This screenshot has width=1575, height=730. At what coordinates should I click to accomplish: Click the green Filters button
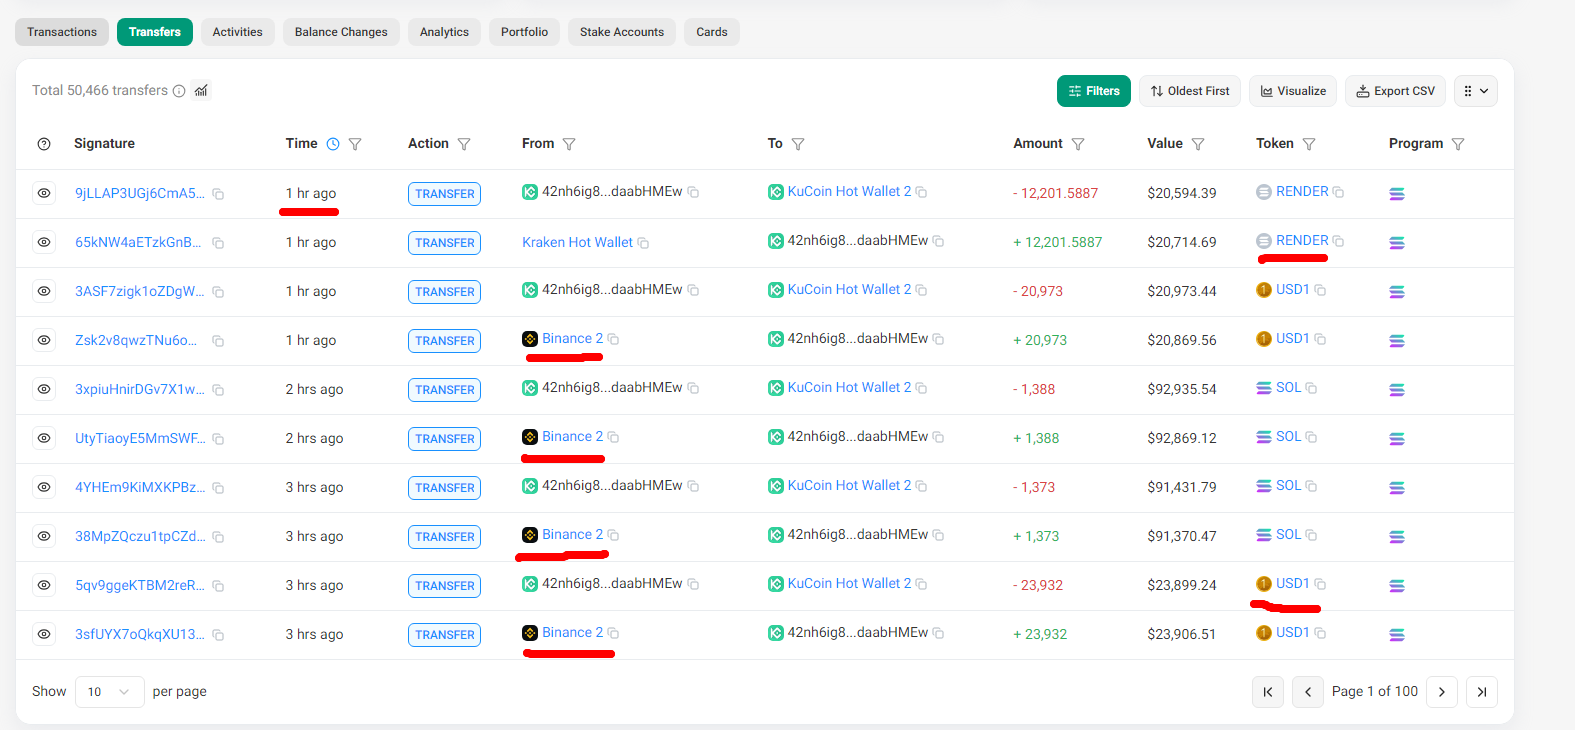[x=1094, y=91]
